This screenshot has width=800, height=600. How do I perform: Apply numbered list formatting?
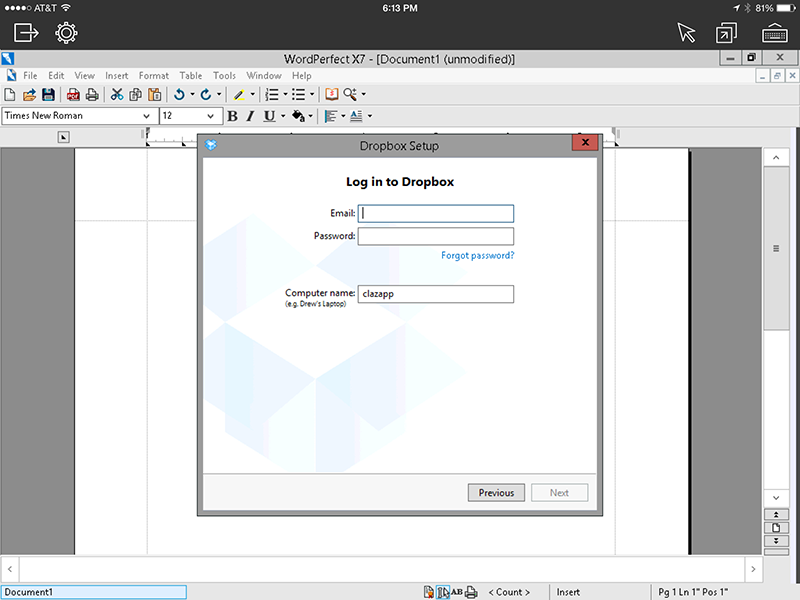(272, 94)
